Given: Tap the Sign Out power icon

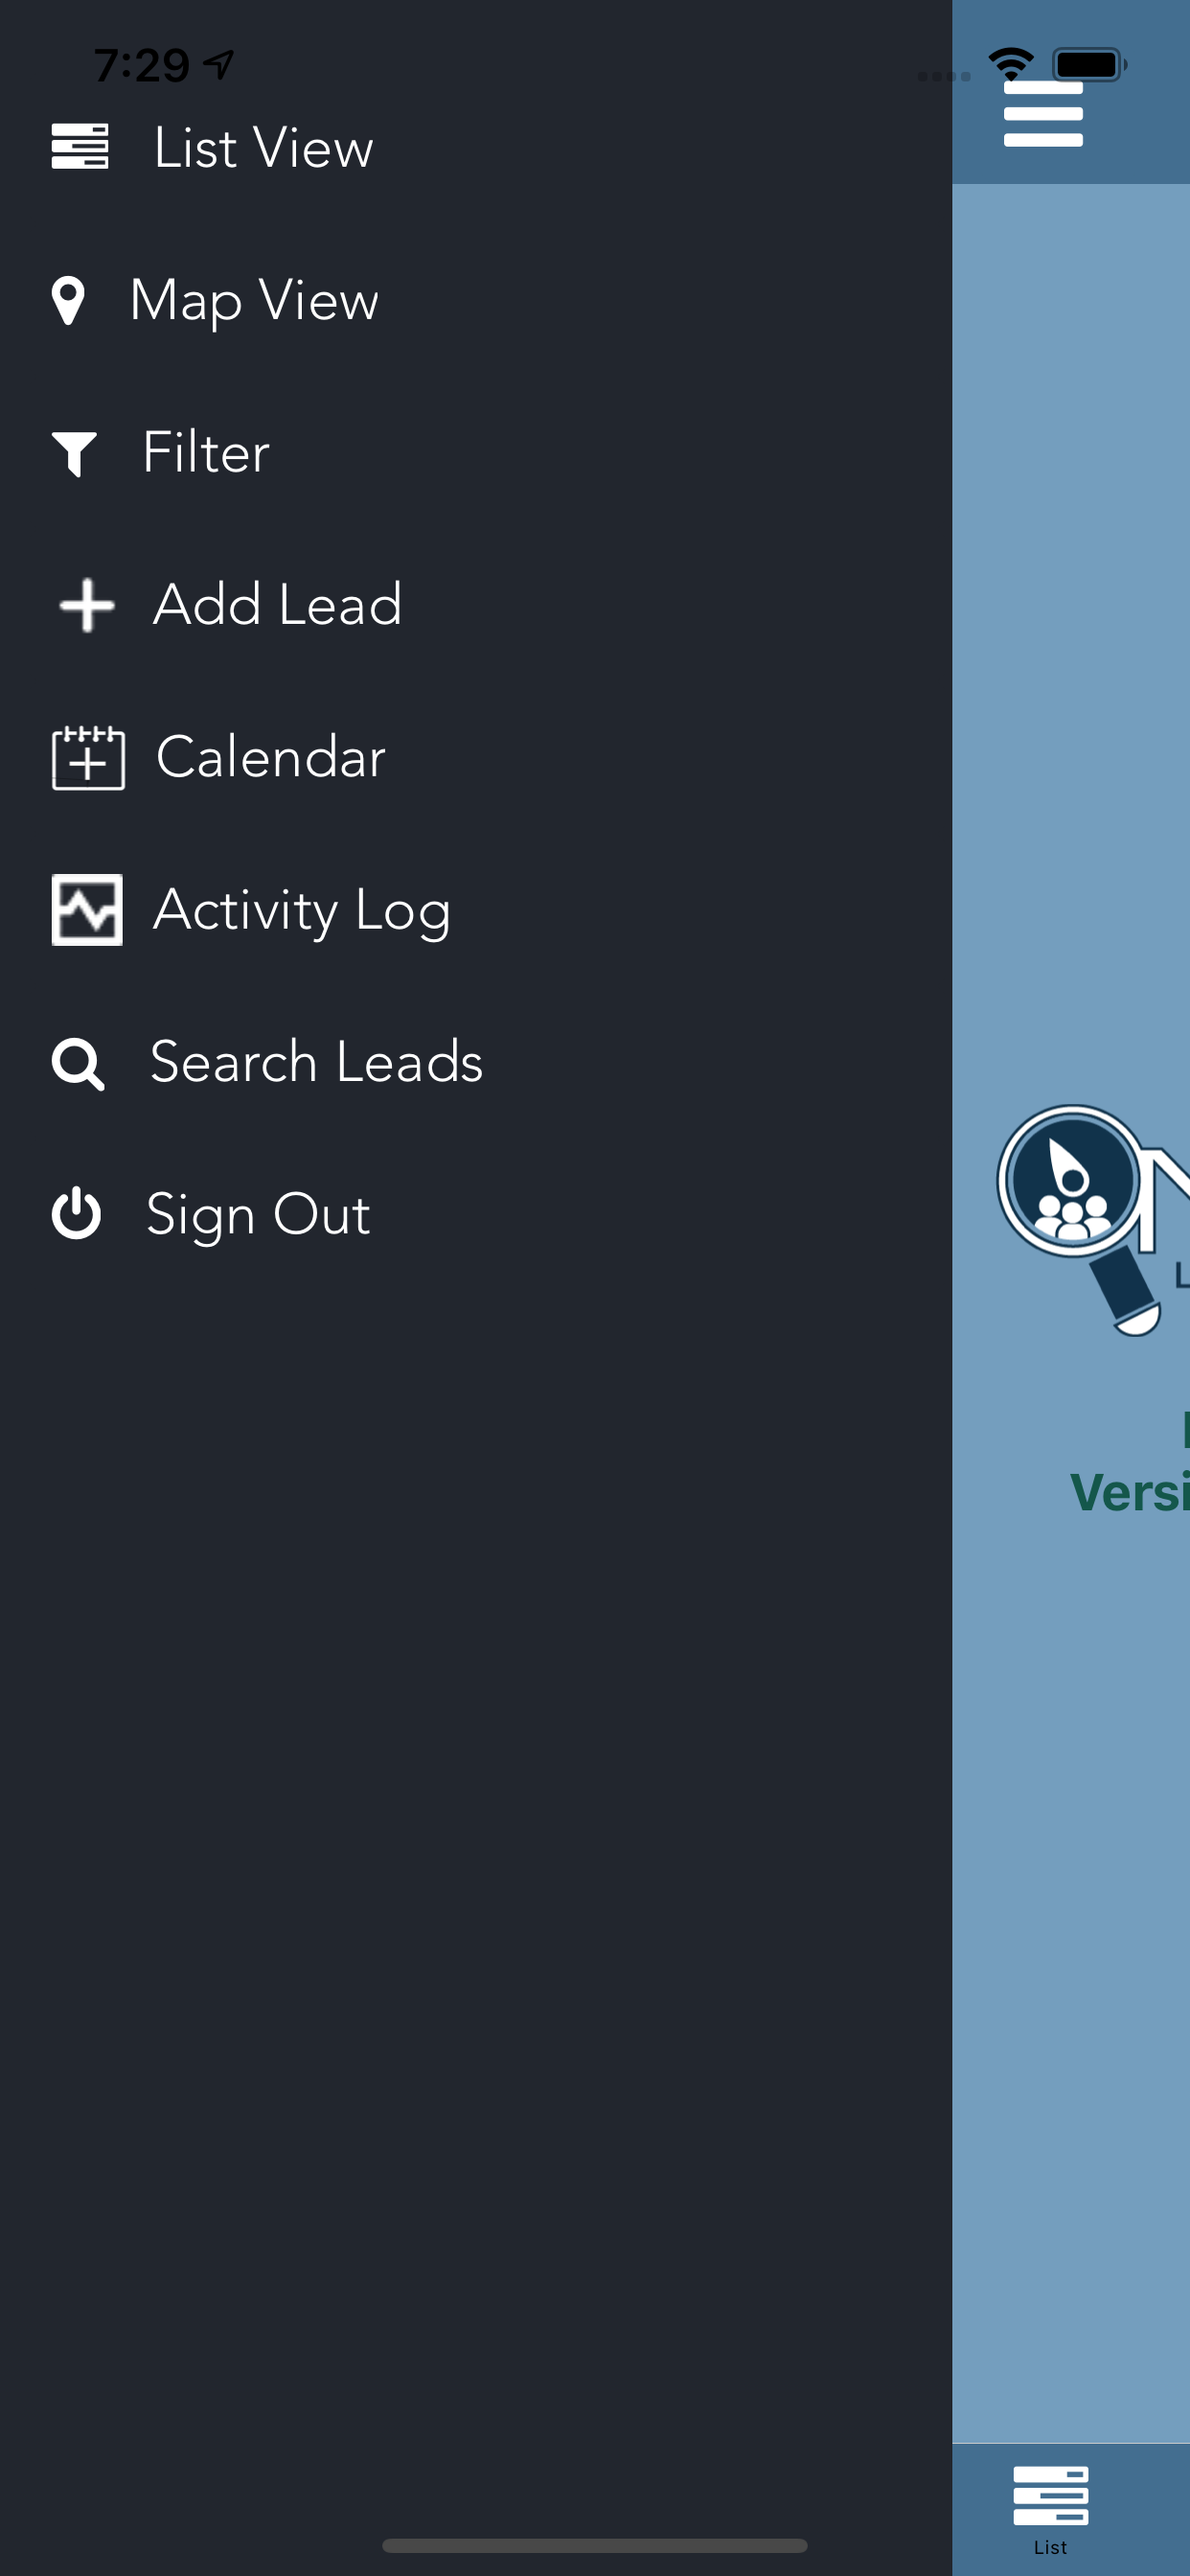Looking at the screenshot, I should pos(76,1214).
